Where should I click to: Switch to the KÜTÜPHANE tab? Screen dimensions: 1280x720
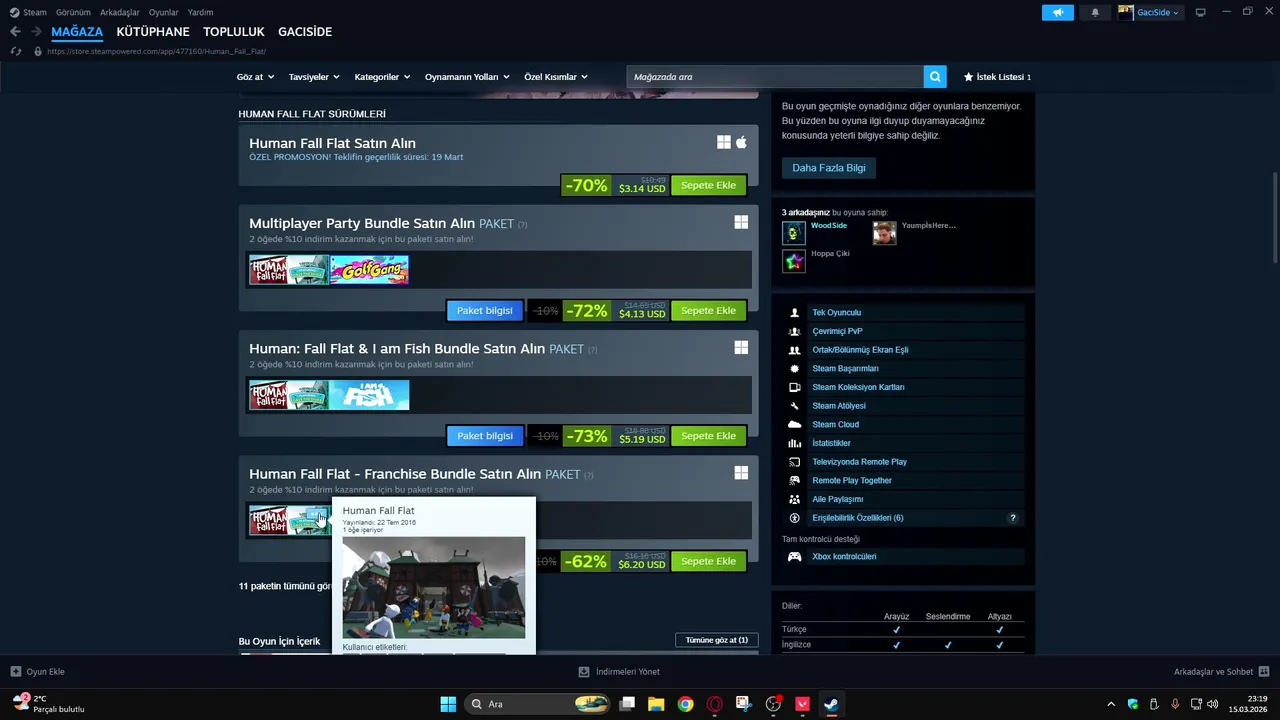[x=153, y=32]
